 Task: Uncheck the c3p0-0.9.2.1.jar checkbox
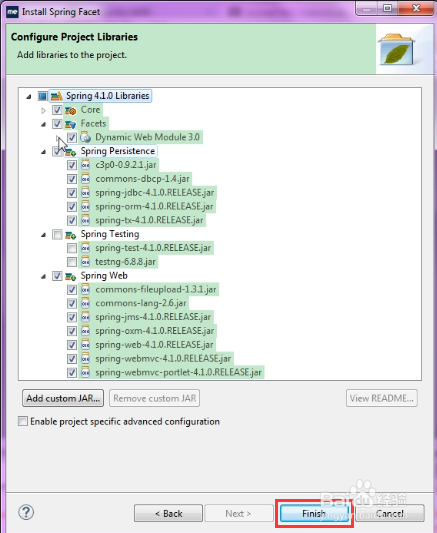tap(72, 166)
